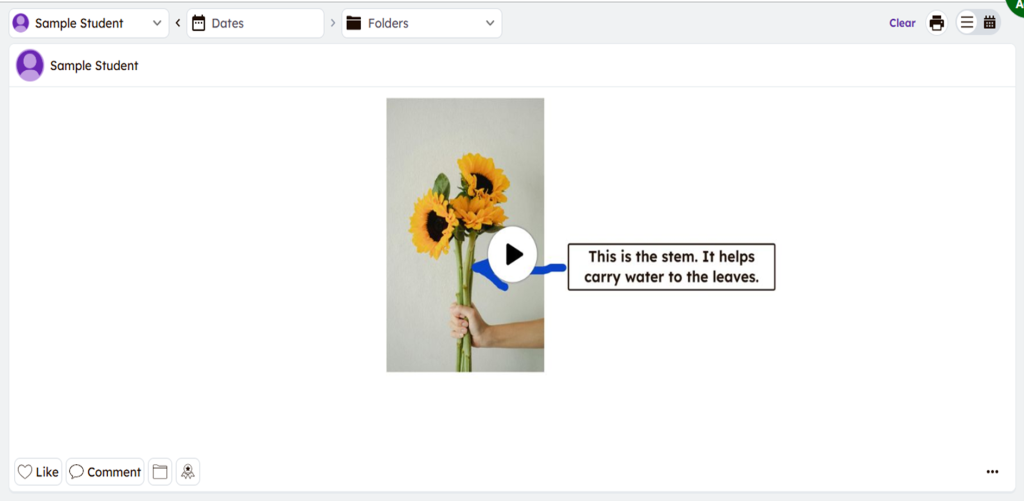The width and height of the screenshot is (1024, 501).
Task: Click Sample Student's avatar in the post header
Action: pos(30,66)
